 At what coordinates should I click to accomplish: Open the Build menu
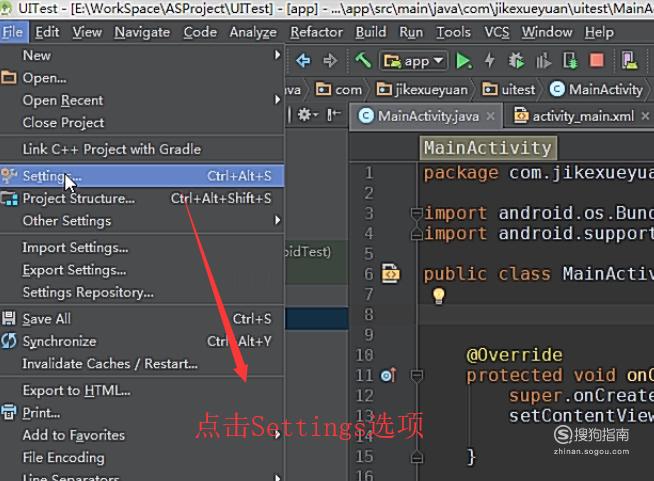[371, 32]
